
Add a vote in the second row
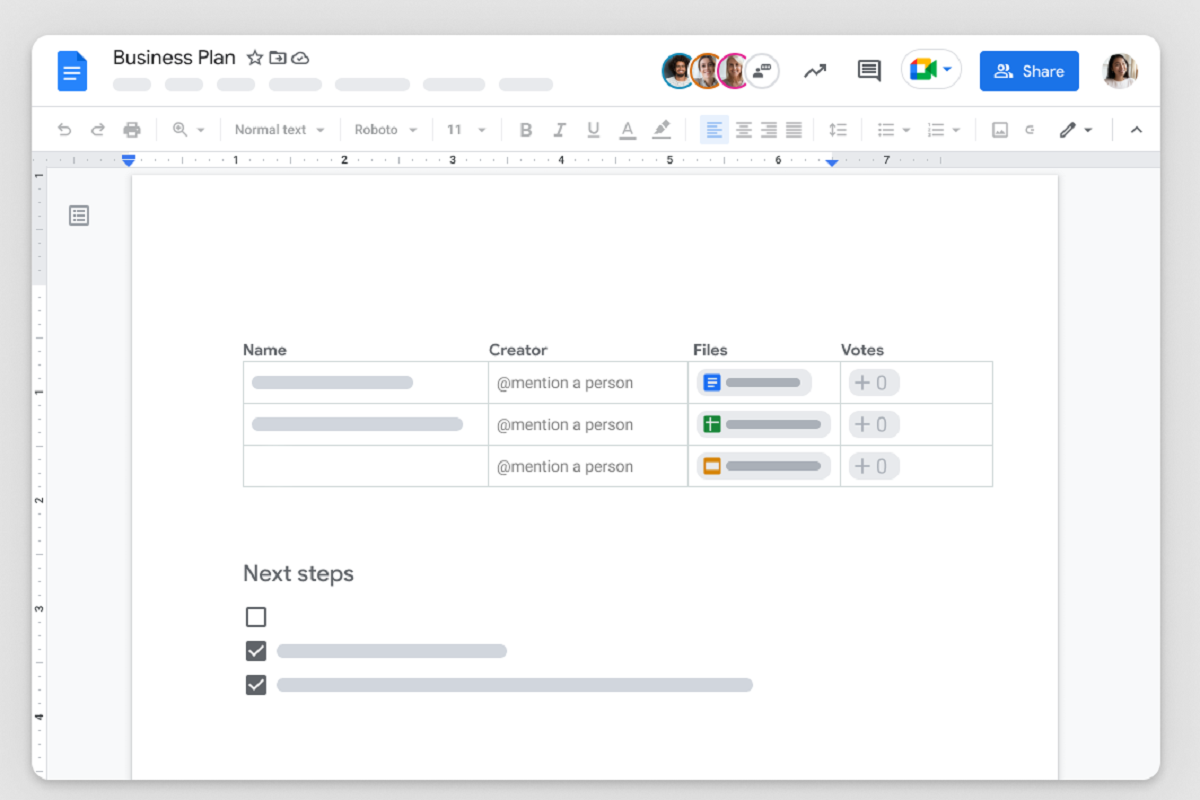tap(874, 425)
